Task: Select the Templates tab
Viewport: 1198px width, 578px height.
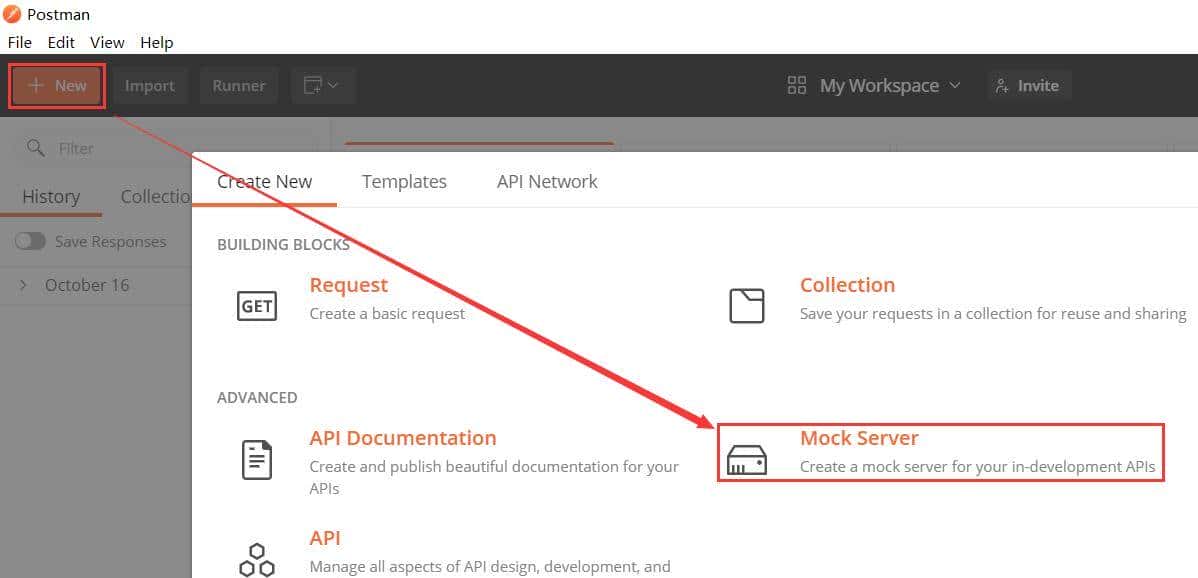Action: tap(404, 182)
